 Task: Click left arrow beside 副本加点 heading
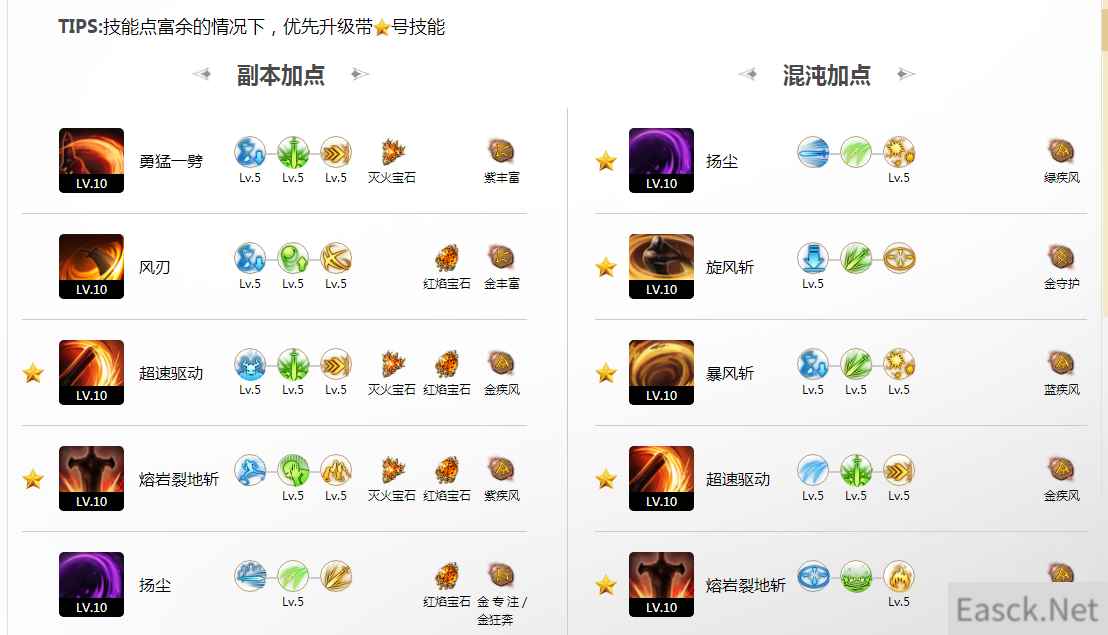202,73
